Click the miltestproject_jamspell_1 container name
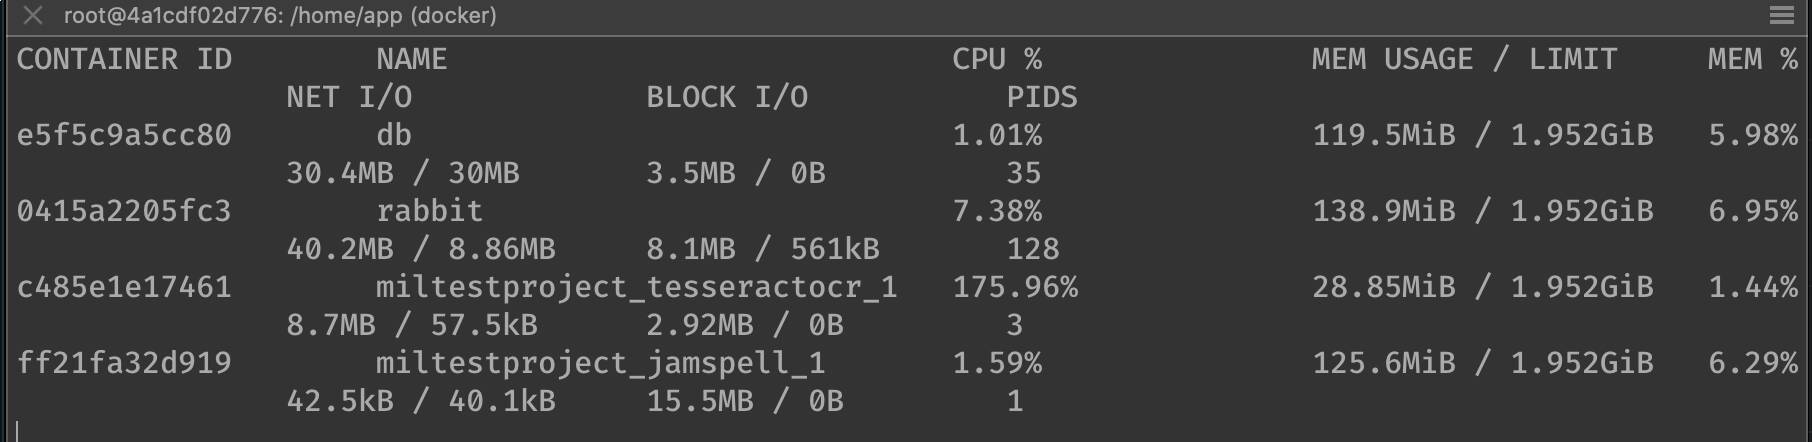The height and width of the screenshot is (442, 1812). coord(600,364)
